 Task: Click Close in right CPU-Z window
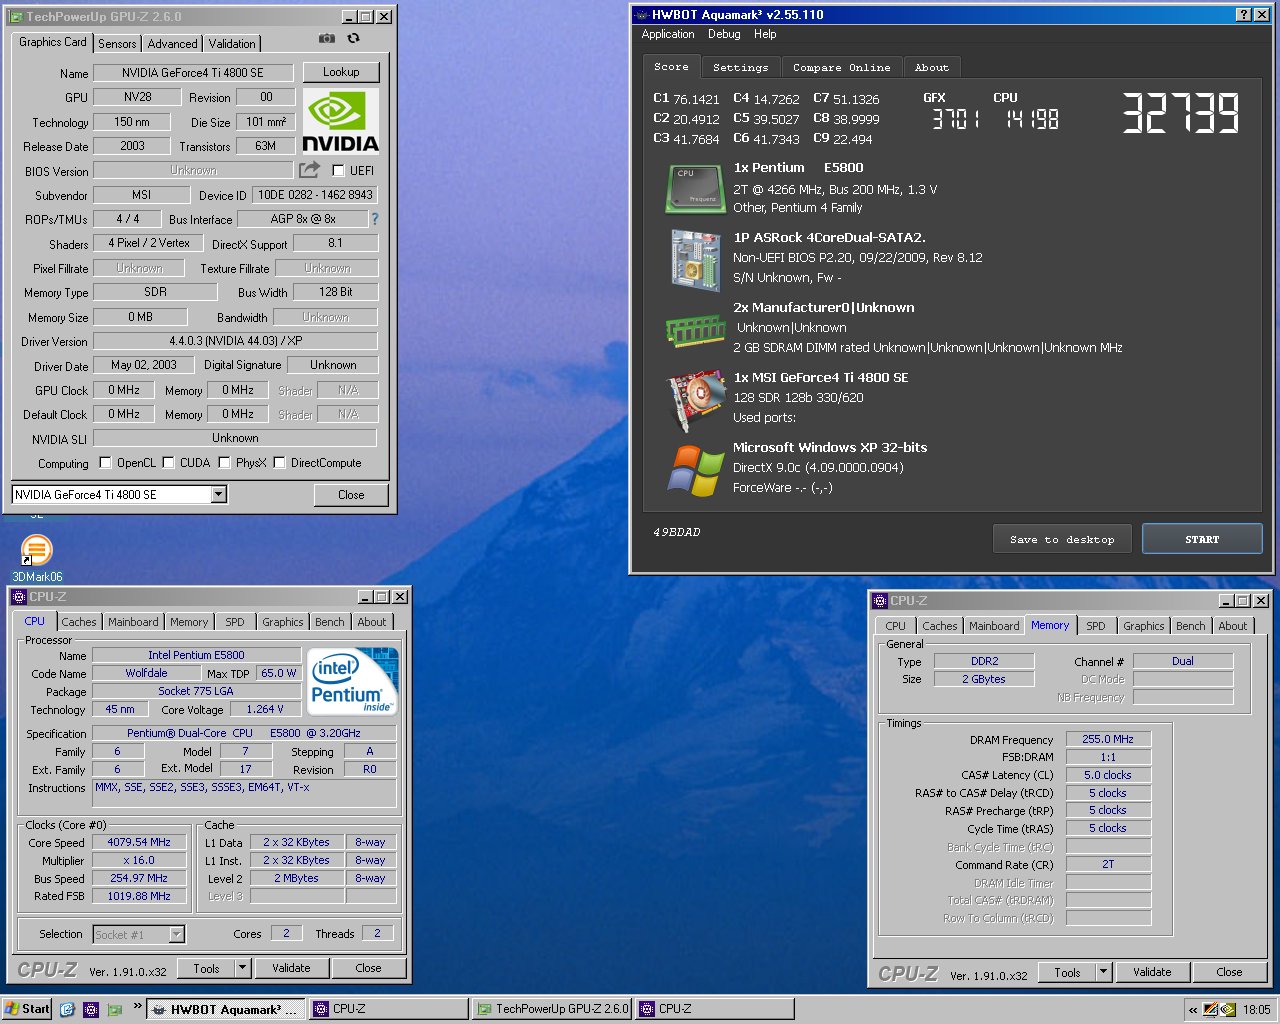pos(1229,972)
